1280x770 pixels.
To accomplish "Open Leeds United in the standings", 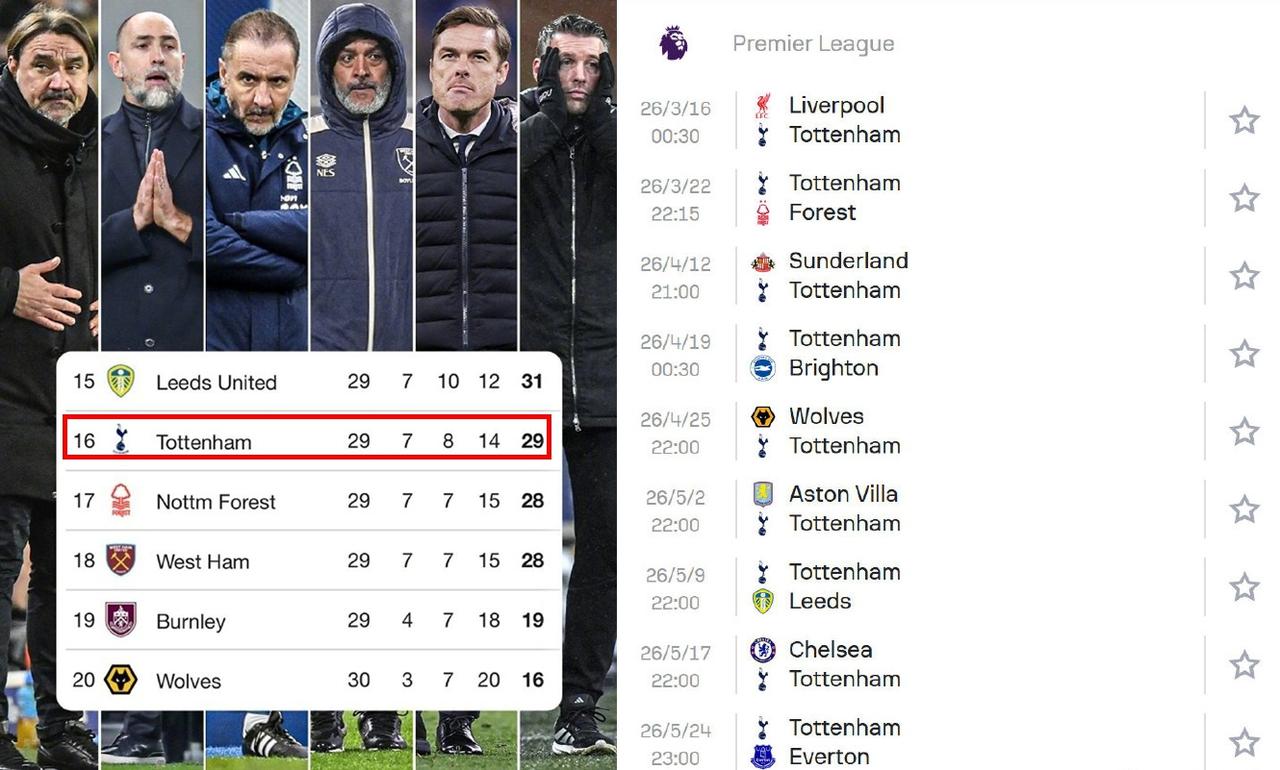I will 216,382.
